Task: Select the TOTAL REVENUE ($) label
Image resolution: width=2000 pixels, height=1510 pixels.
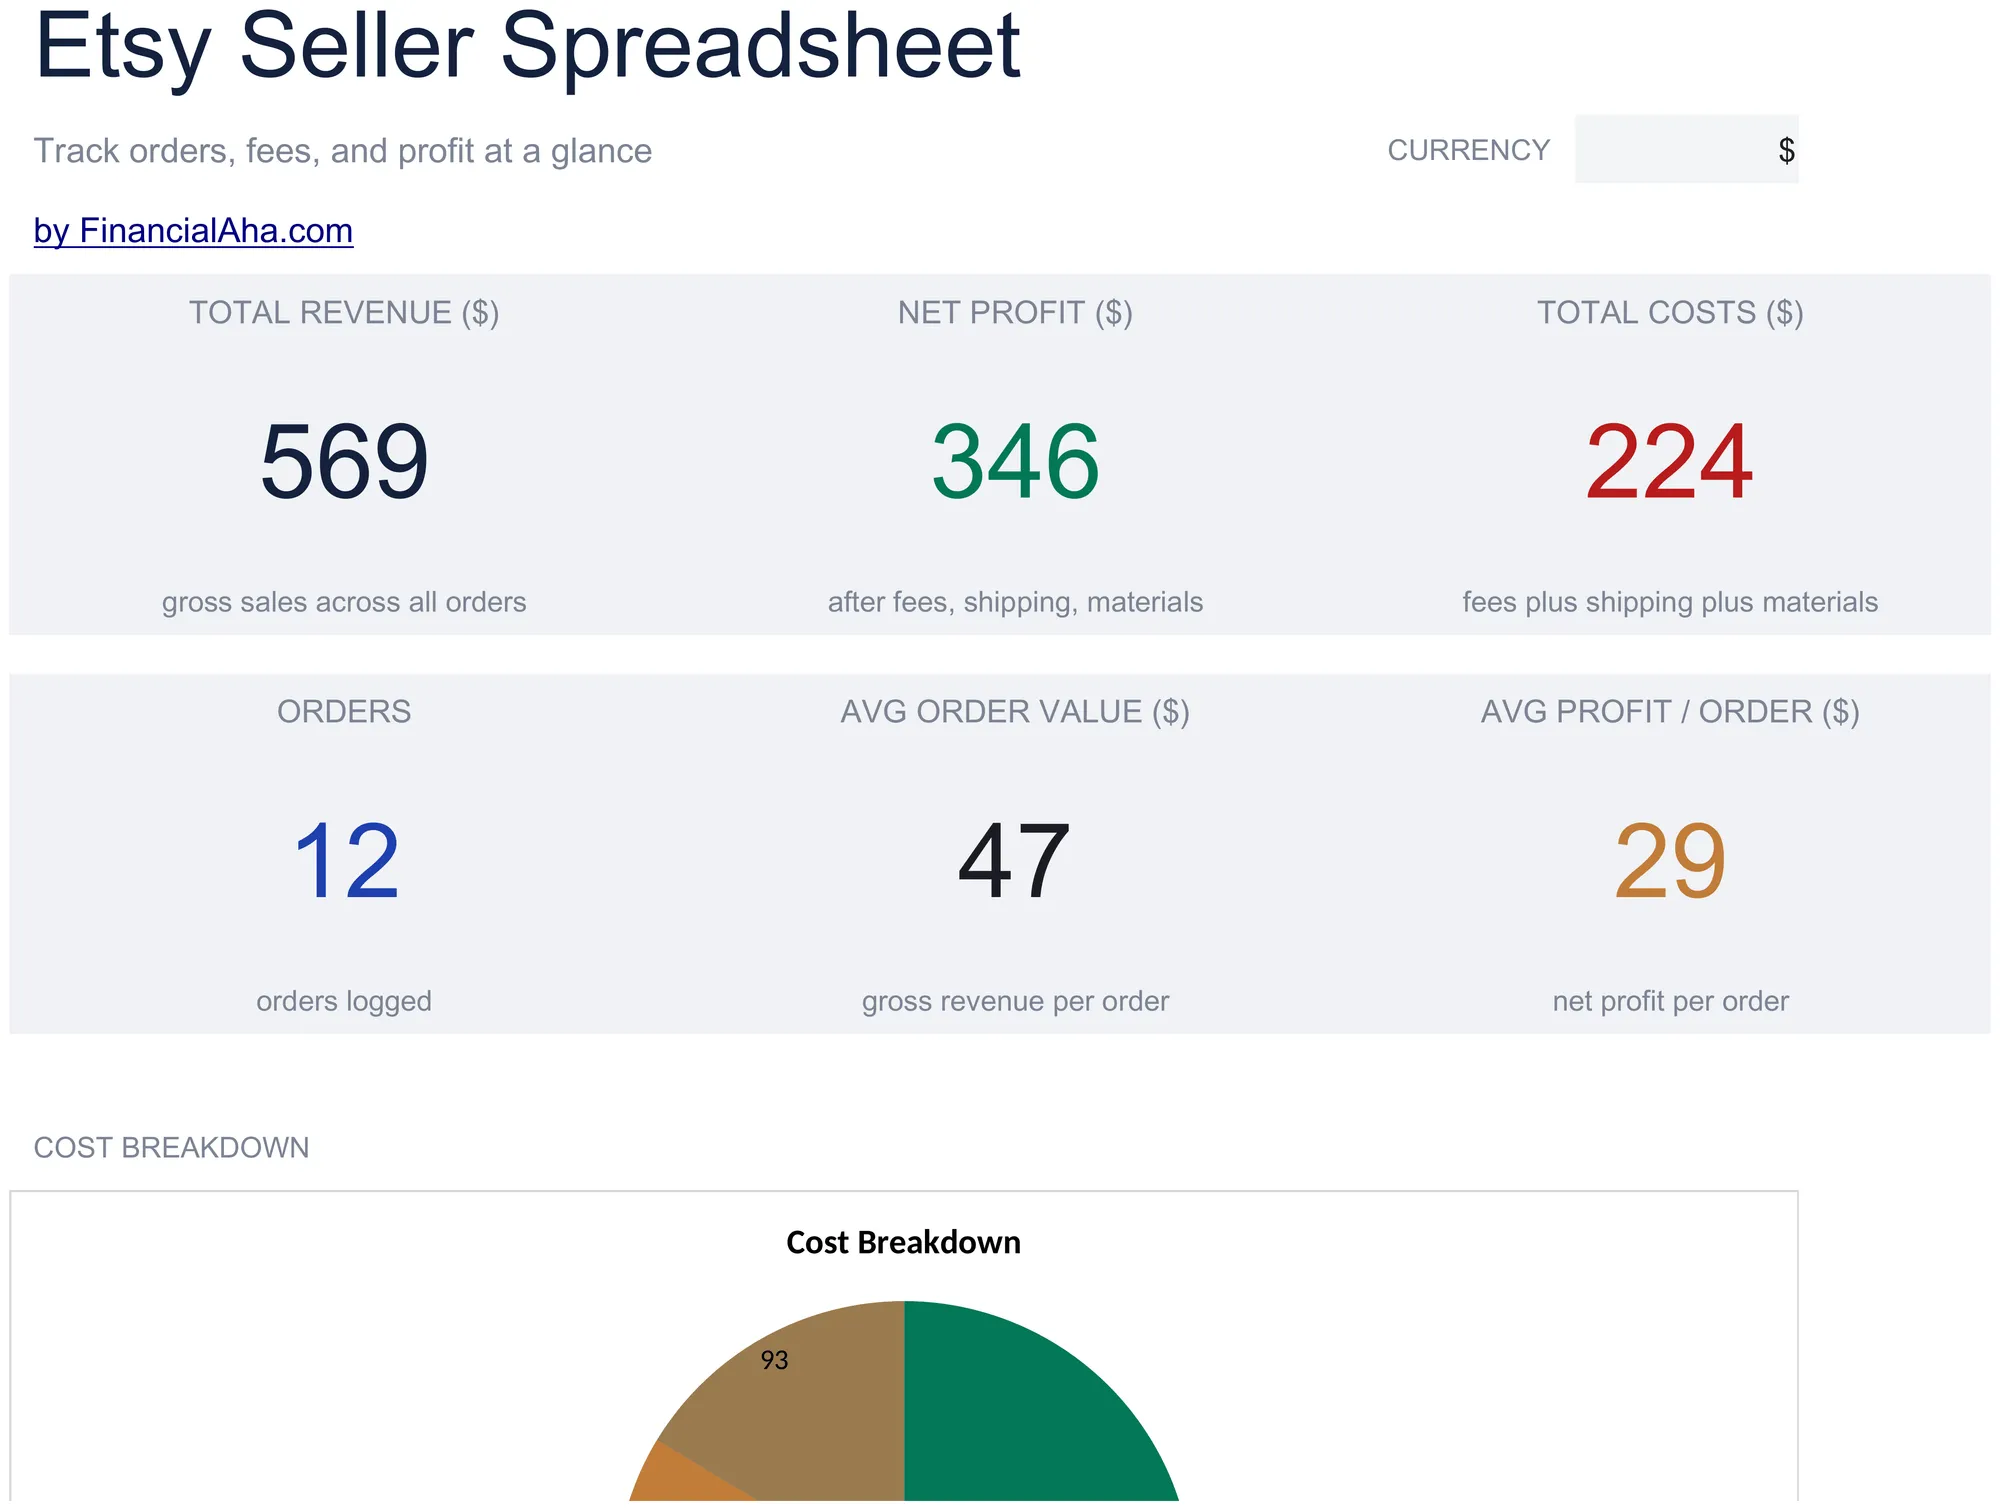Action: pyautogui.click(x=344, y=313)
